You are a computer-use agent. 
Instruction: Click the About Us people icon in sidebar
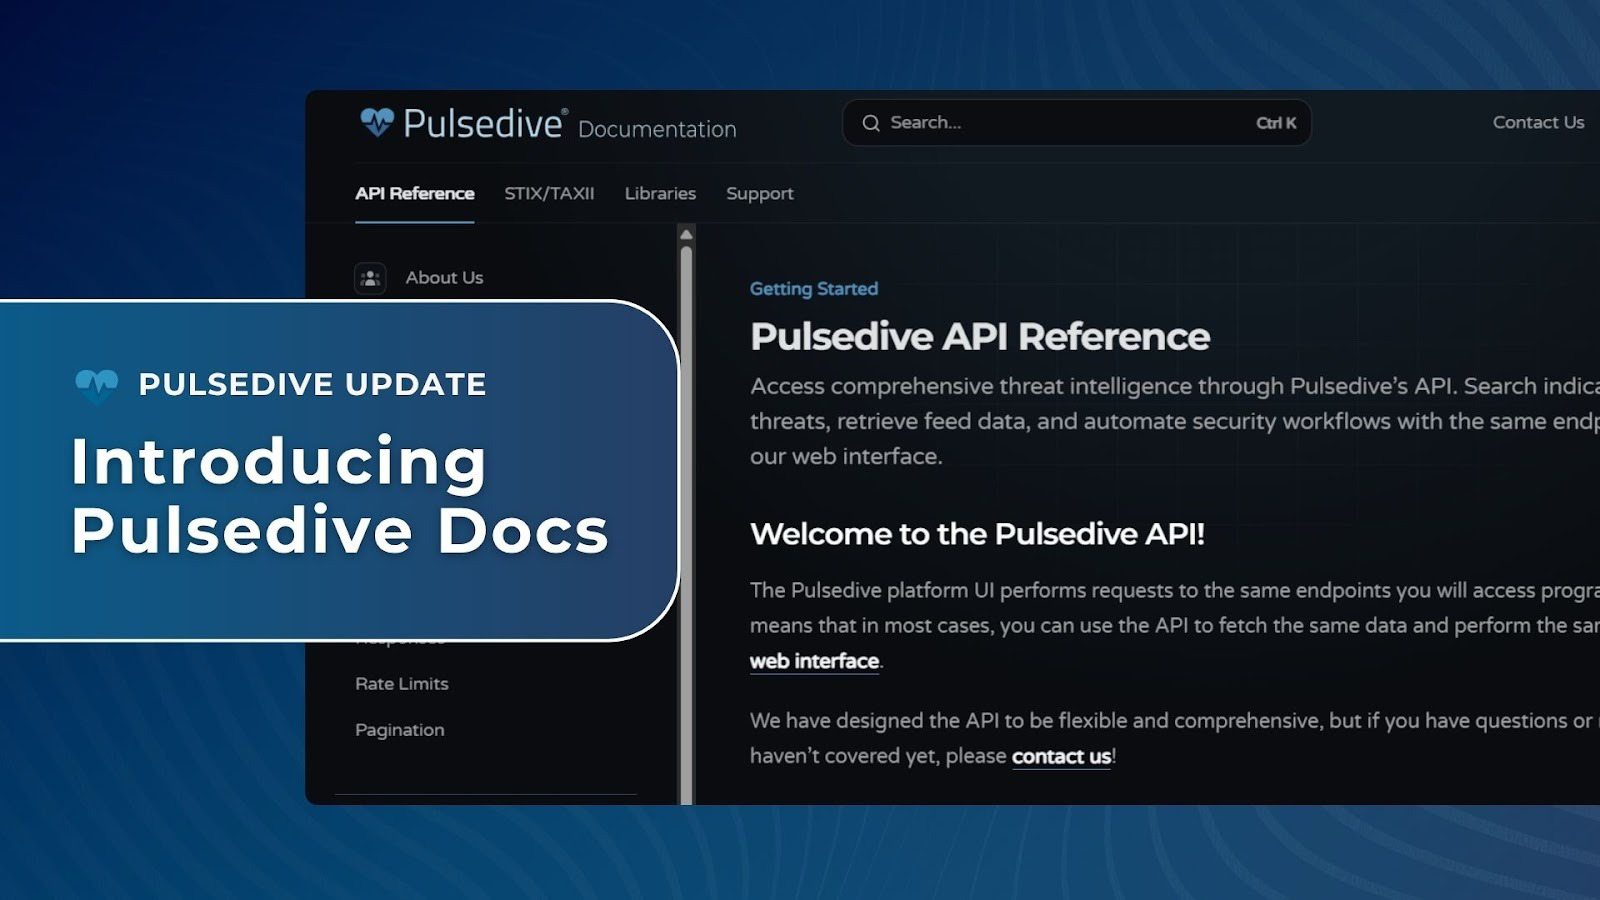pos(369,277)
